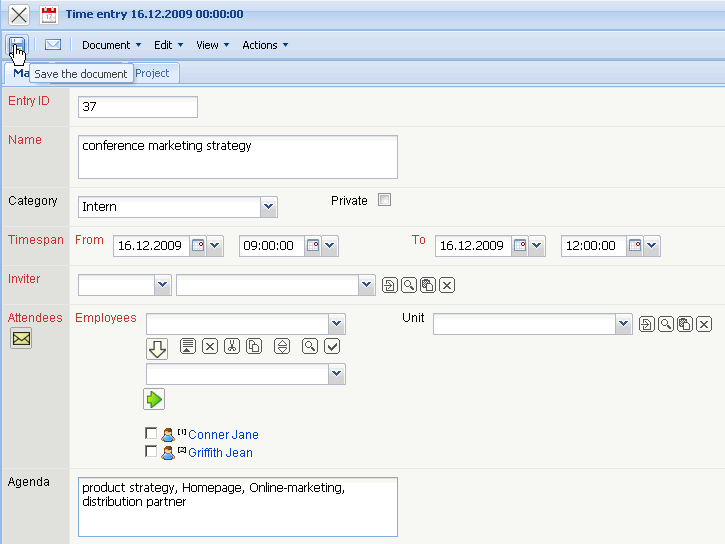Enable the Private checkbox
Screen dimensions: 725x544
click(384, 200)
